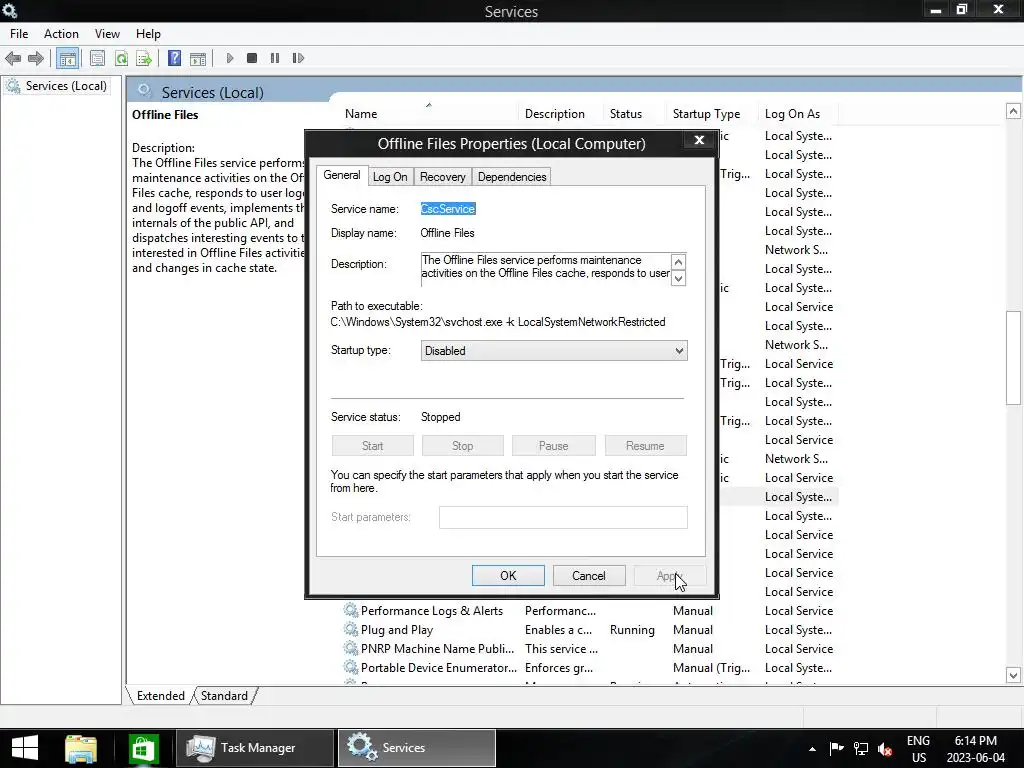The height and width of the screenshot is (768, 1024).
Task: Click the services list scrollbar up arrow
Action: pyautogui.click(x=1013, y=111)
